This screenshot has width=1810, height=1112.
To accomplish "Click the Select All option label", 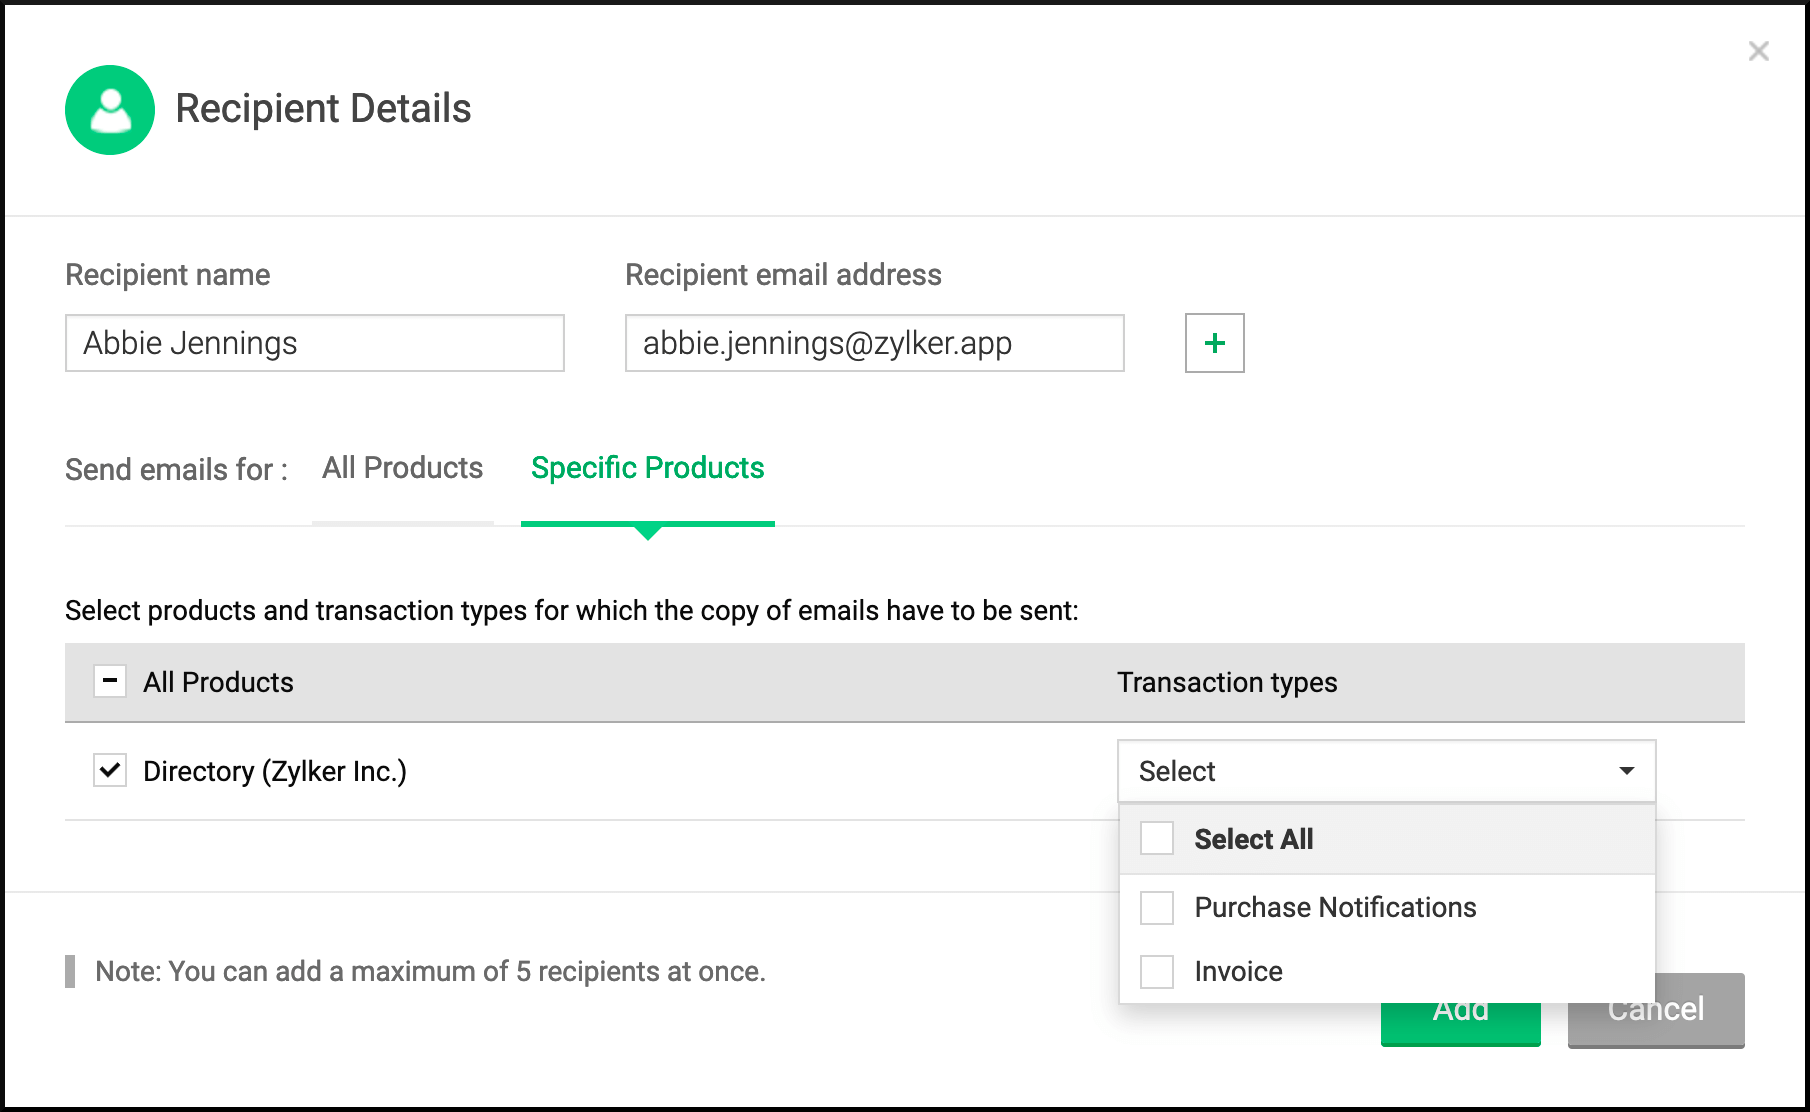I will click(x=1253, y=839).
